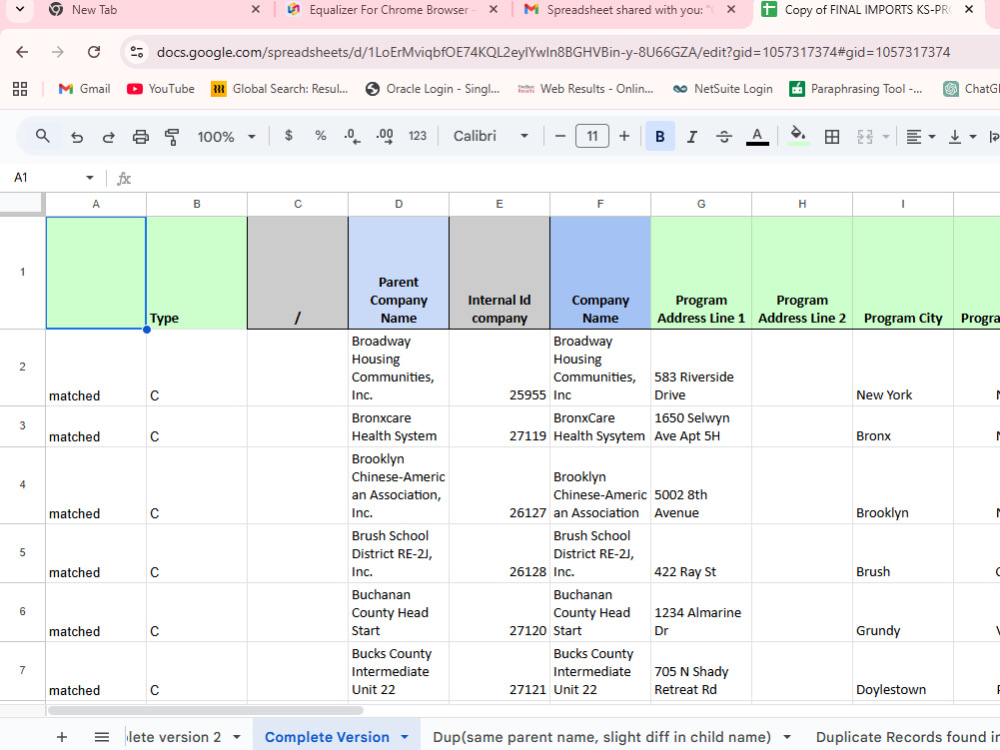1000x750 pixels.
Task: Click the font size field
Action: click(592, 136)
